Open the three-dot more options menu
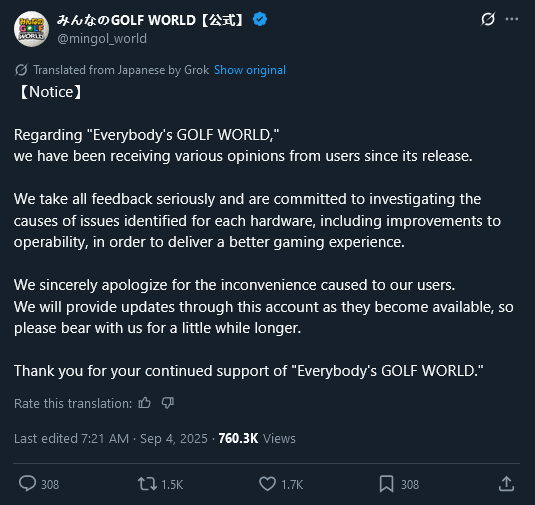535x505 pixels. pyautogui.click(x=512, y=19)
